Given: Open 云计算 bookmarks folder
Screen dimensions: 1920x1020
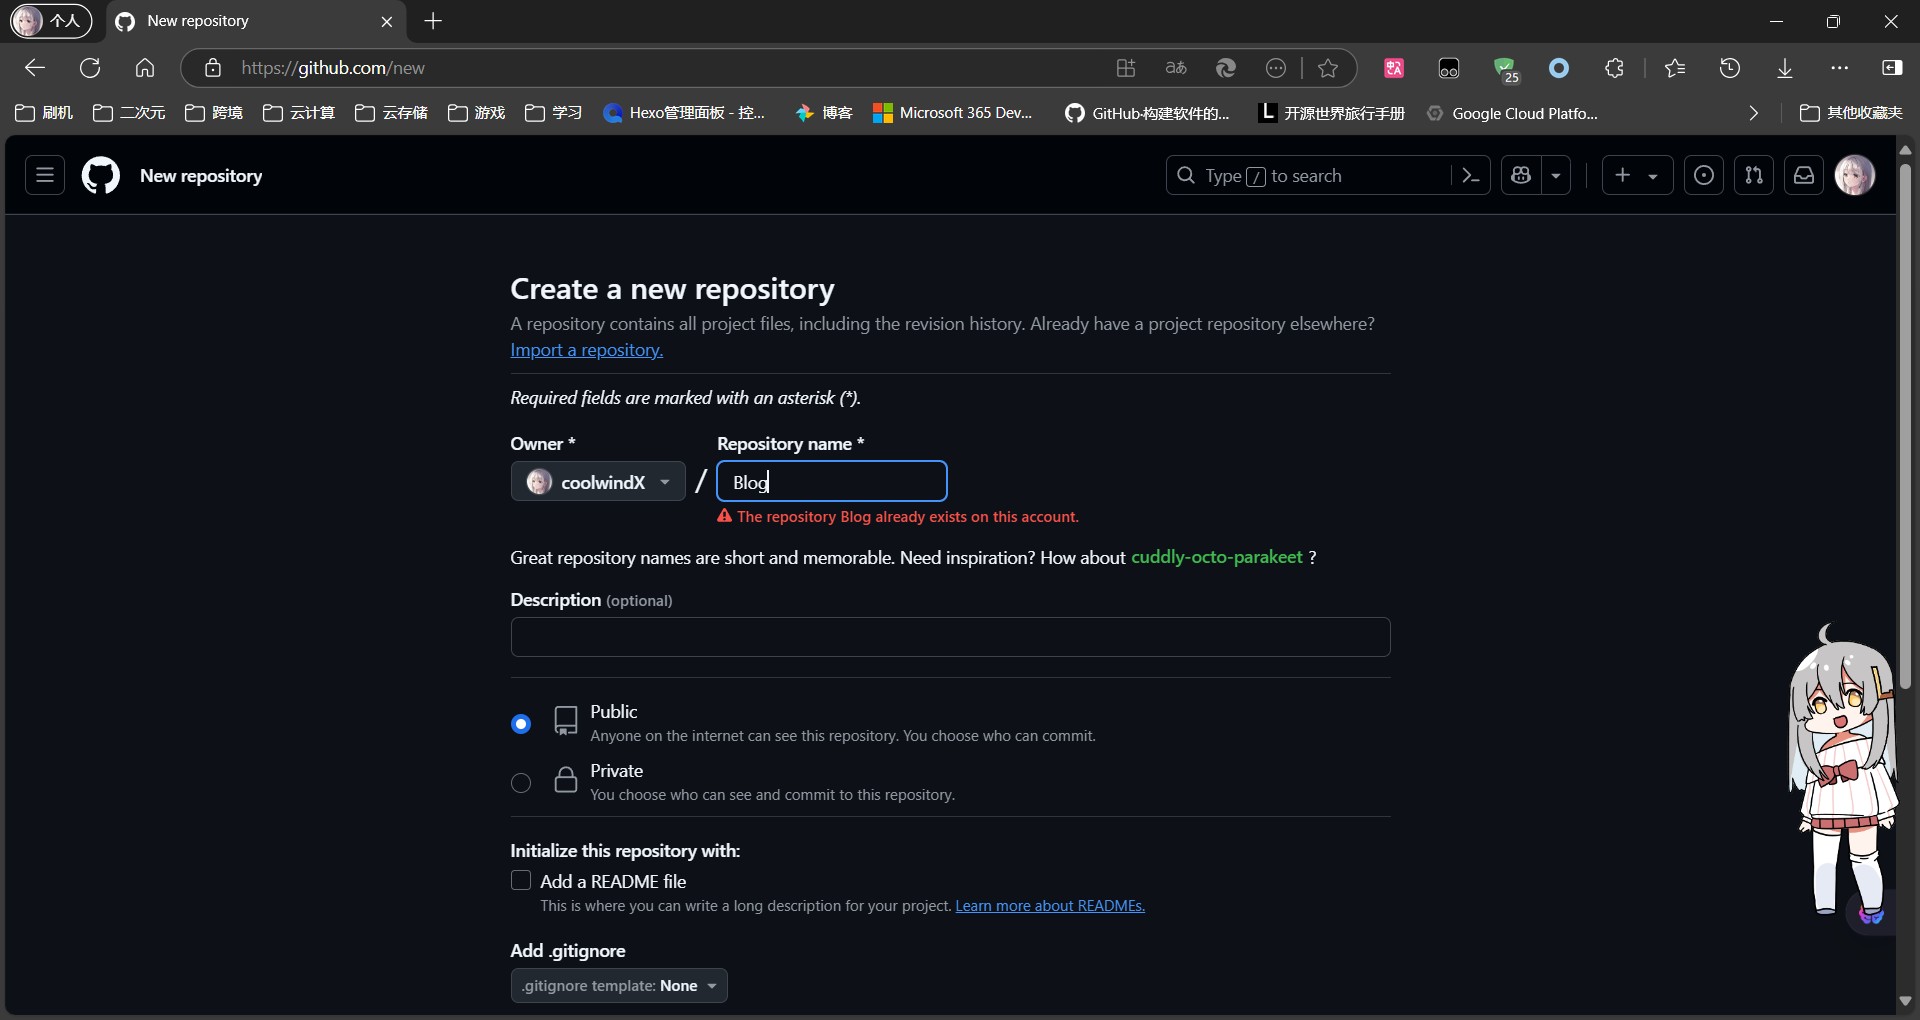Looking at the screenshot, I should click(x=299, y=113).
